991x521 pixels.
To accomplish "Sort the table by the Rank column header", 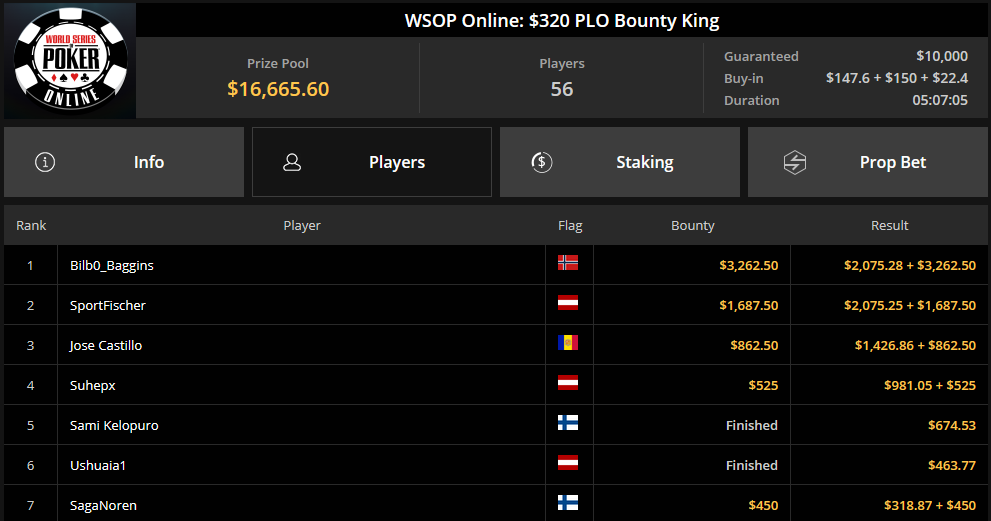I will (x=31, y=225).
